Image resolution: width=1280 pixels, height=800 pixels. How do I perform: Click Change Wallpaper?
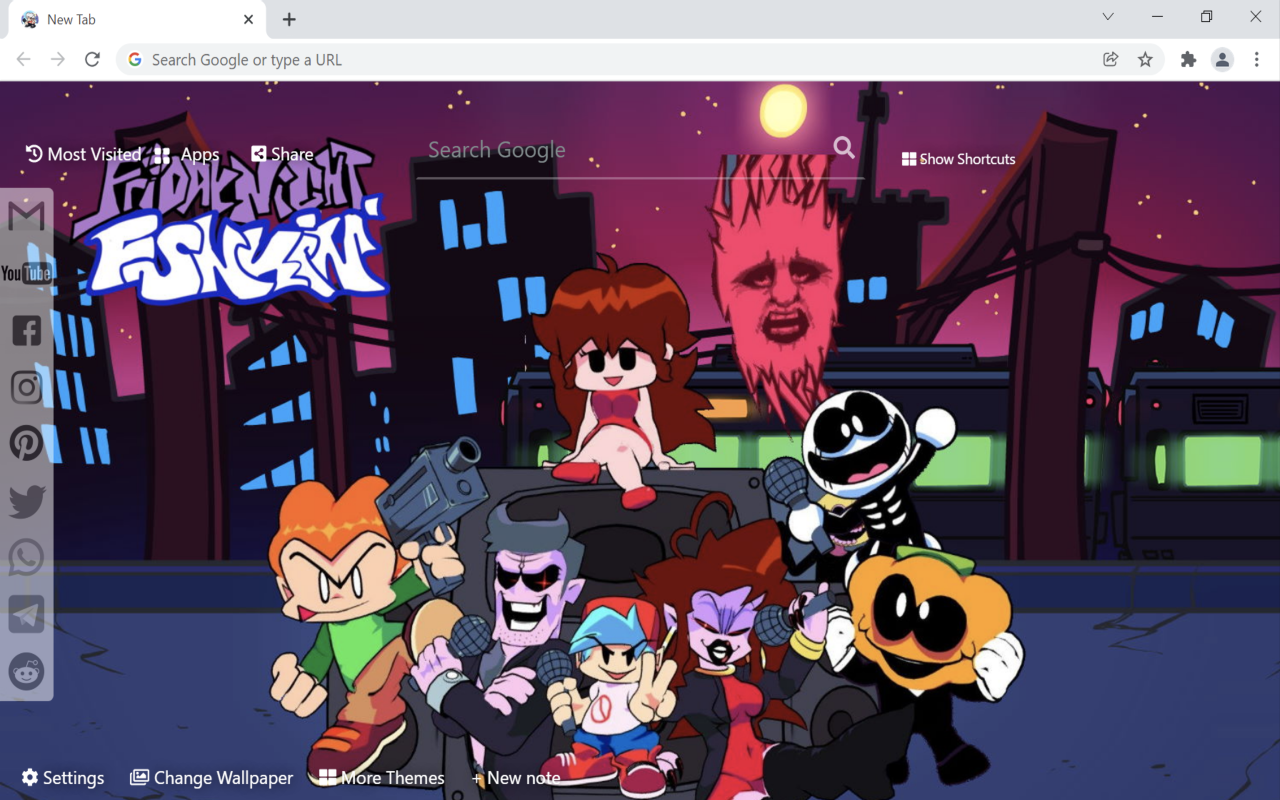point(211,778)
